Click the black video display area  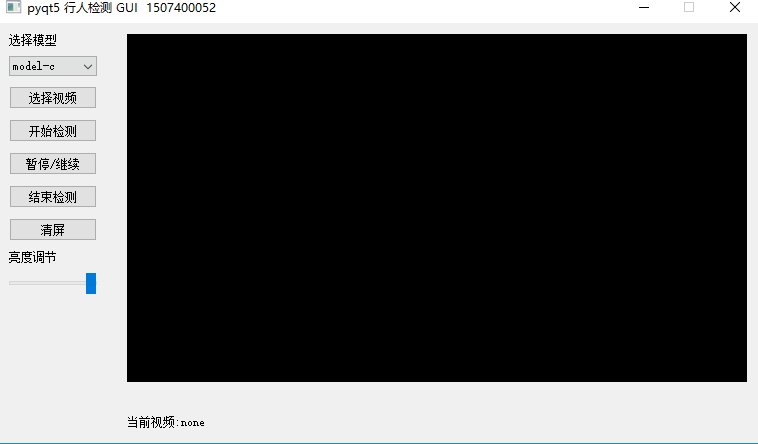437,207
